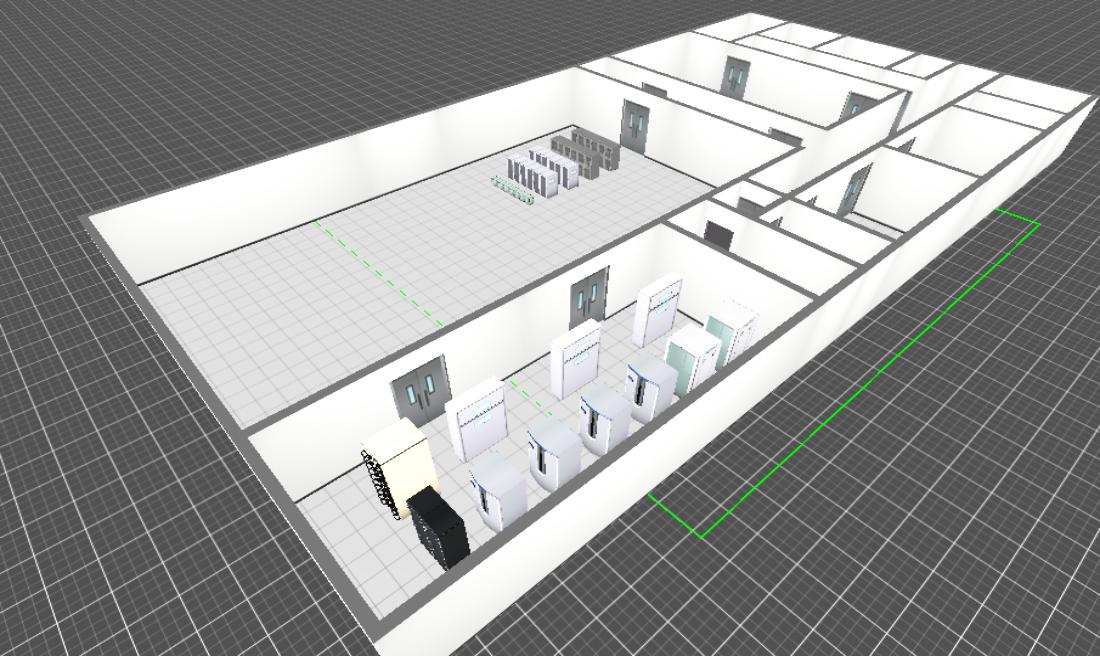Select the dark panel on the small corridor wall

pos(719,235)
